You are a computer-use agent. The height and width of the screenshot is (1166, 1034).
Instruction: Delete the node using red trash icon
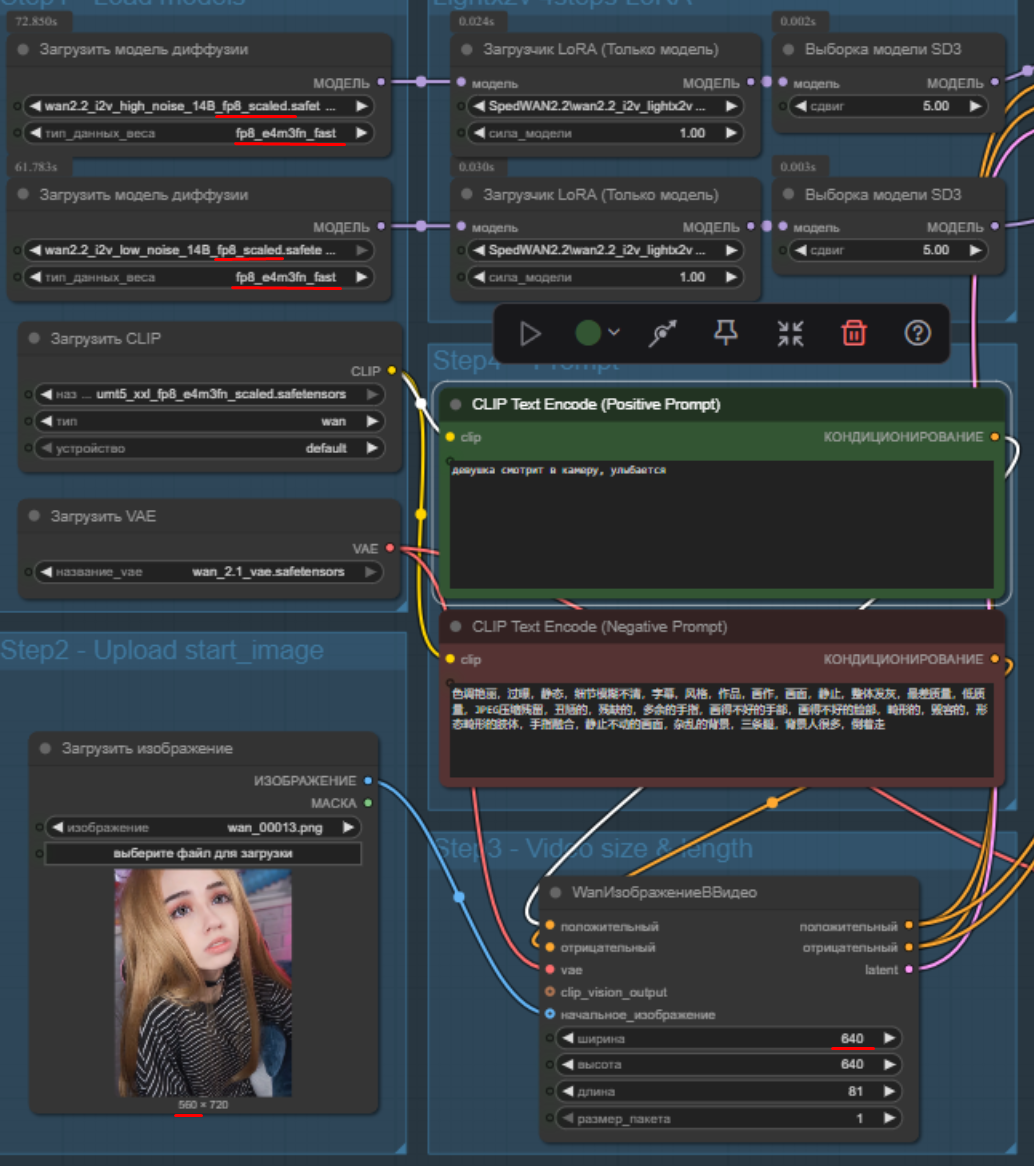pyautogui.click(x=854, y=332)
